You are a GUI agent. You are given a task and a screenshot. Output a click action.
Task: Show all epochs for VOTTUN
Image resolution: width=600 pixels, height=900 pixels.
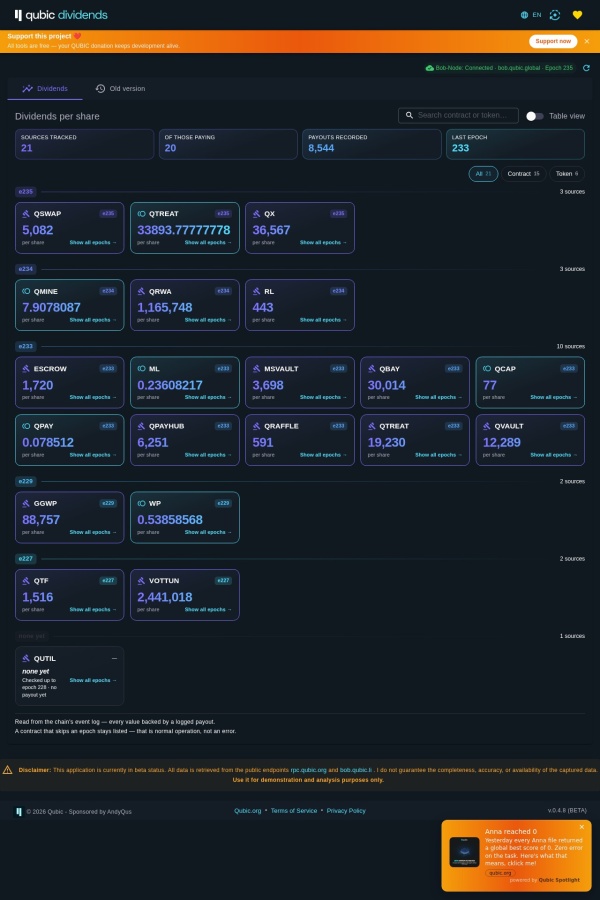208,610
